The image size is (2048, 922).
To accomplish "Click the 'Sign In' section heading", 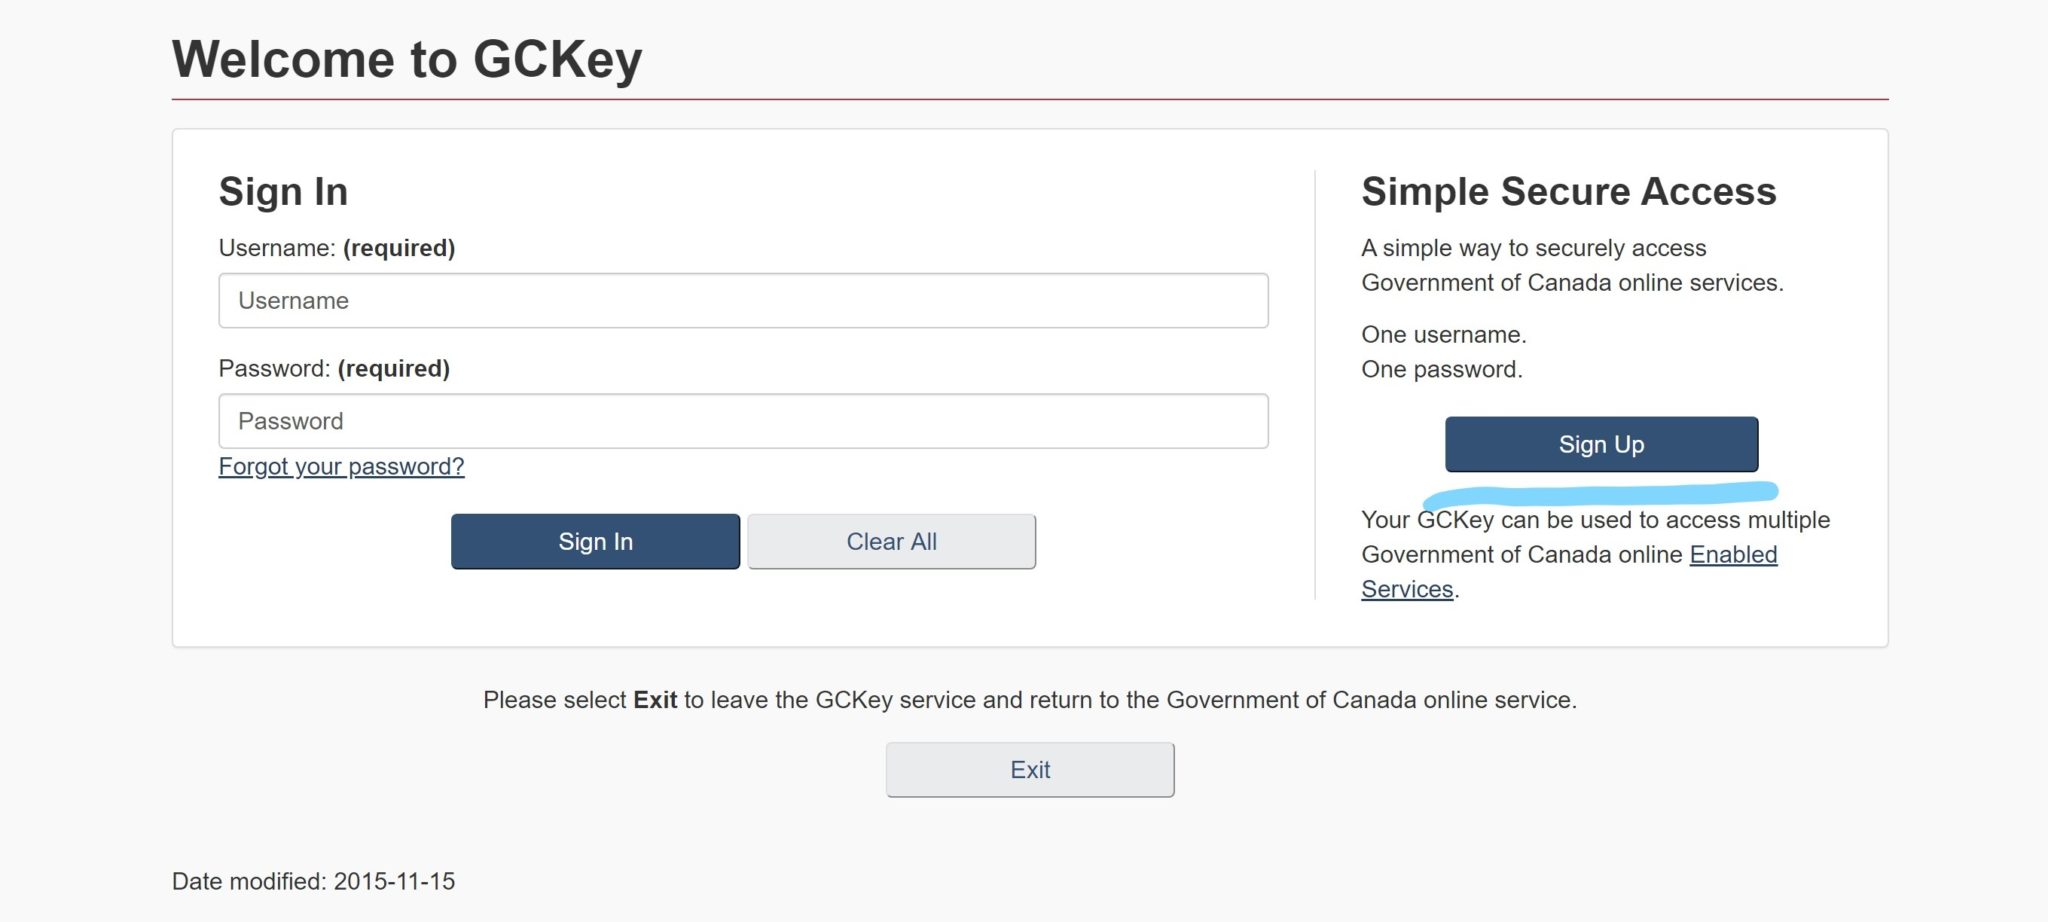I will pyautogui.click(x=283, y=192).
